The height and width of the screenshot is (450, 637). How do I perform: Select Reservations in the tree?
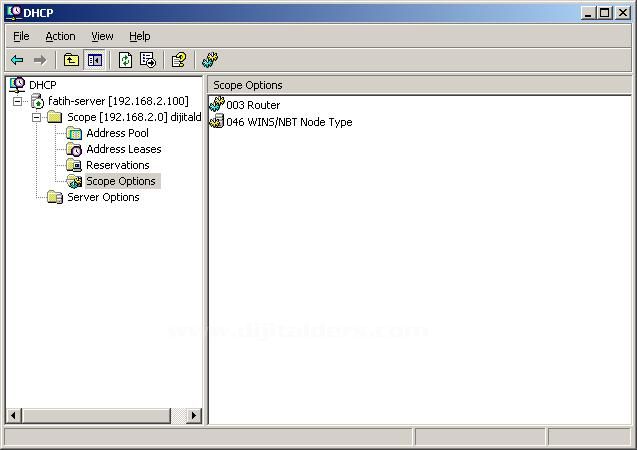[x=117, y=165]
